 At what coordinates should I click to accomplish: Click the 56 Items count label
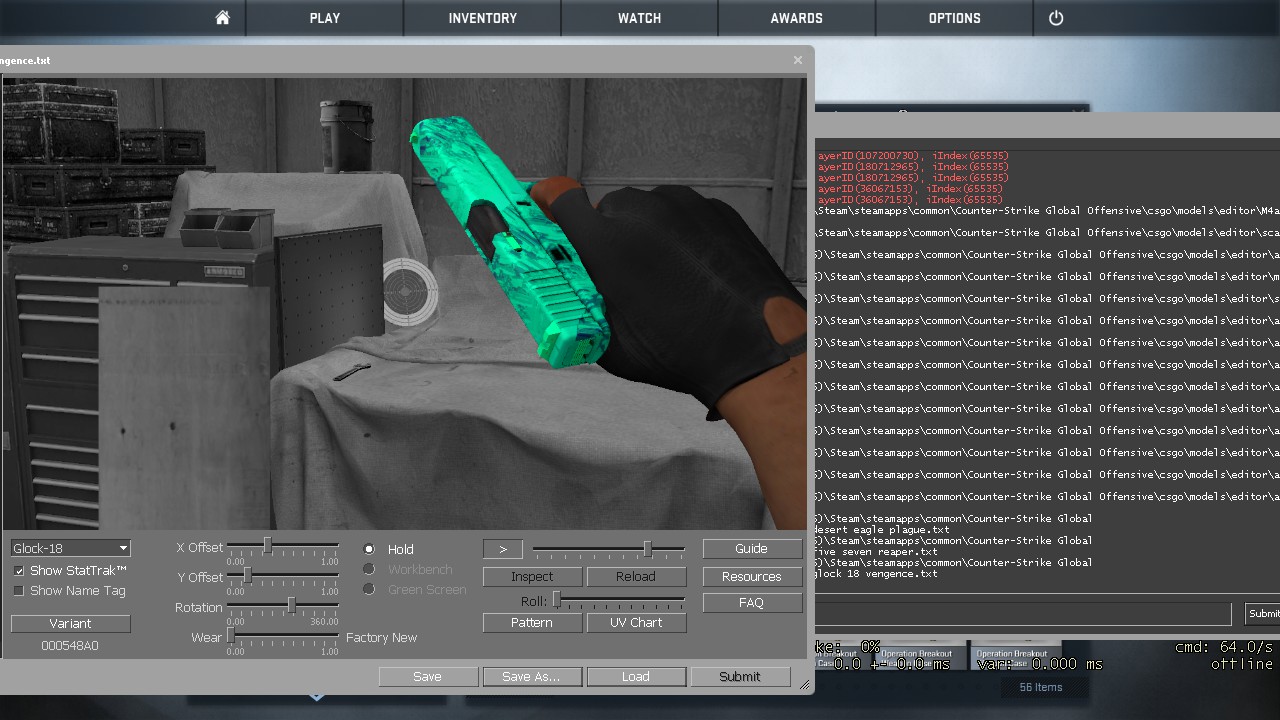(x=1041, y=687)
